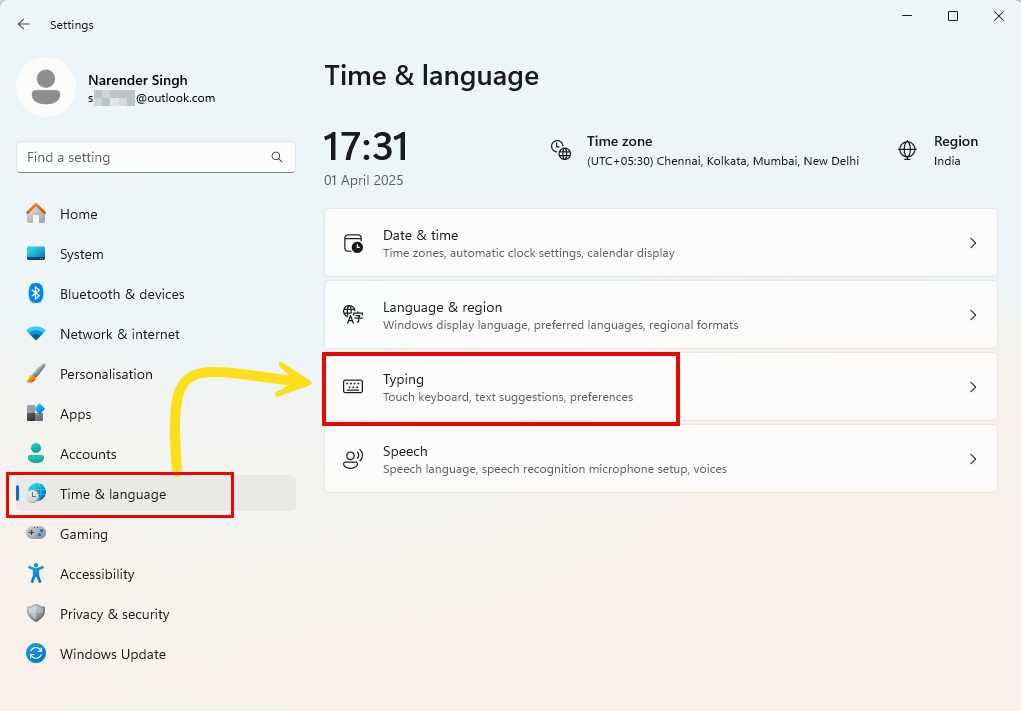Viewport: 1021px width, 711px height.
Task: Click the Bluetooth icon in sidebar
Action: point(36,294)
